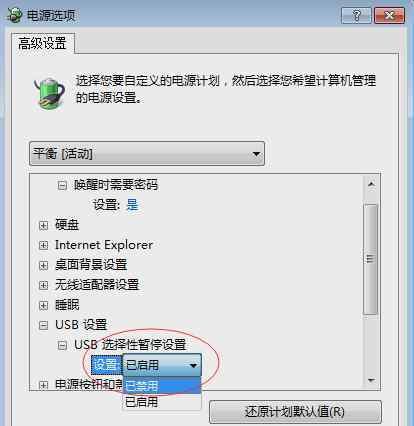Expand the 无线适配器设置 node
This screenshot has width=414, height=426.
[x=43, y=285]
